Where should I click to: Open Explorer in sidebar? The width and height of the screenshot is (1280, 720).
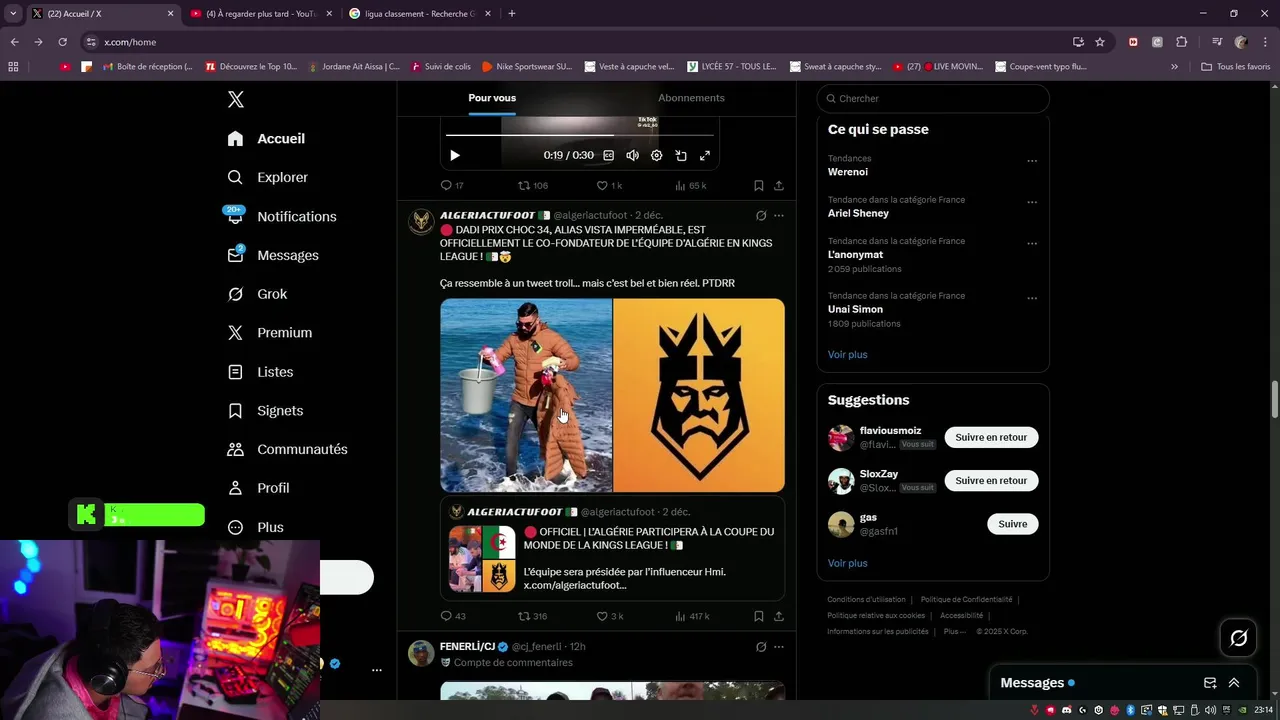pos(267,177)
